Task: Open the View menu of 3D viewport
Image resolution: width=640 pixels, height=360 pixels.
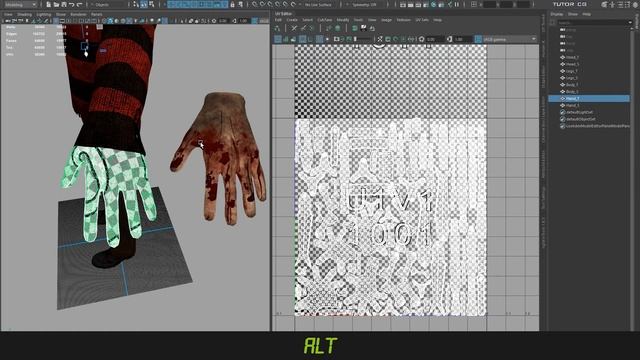Action: pos(8,14)
